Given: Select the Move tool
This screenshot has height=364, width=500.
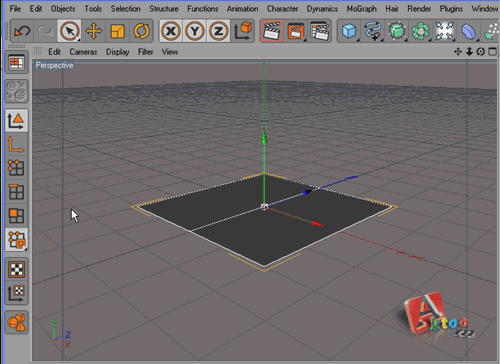Looking at the screenshot, I should coord(94,31).
